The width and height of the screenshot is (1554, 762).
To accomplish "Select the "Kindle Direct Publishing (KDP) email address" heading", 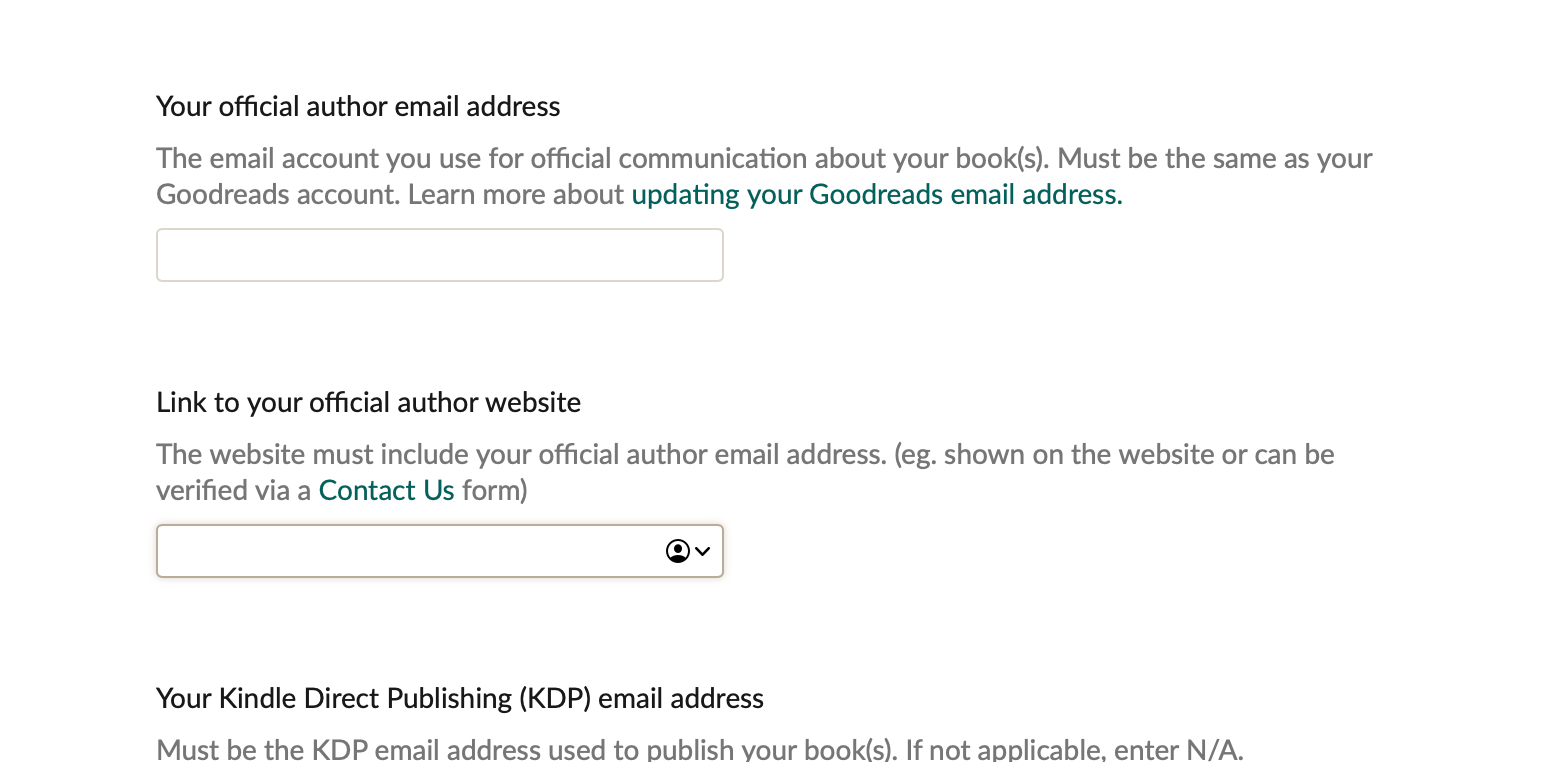I will click(460, 698).
